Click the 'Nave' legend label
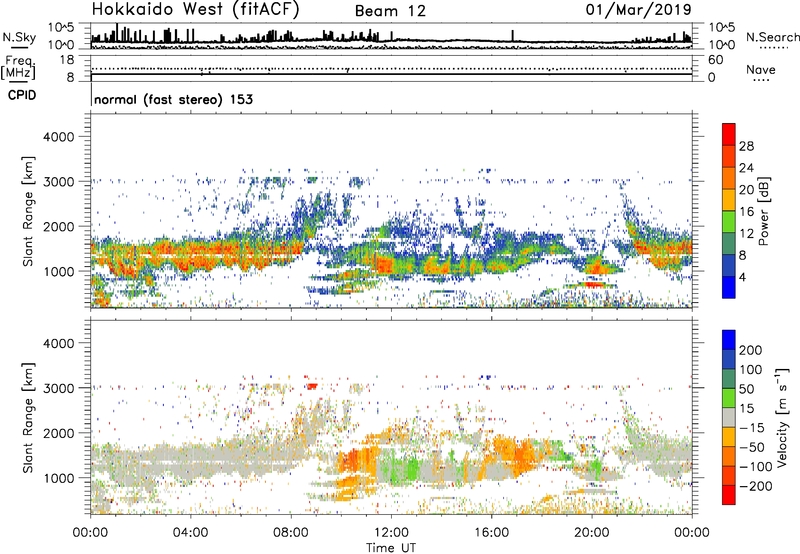Screen dimensions: 800x554 coord(760,69)
